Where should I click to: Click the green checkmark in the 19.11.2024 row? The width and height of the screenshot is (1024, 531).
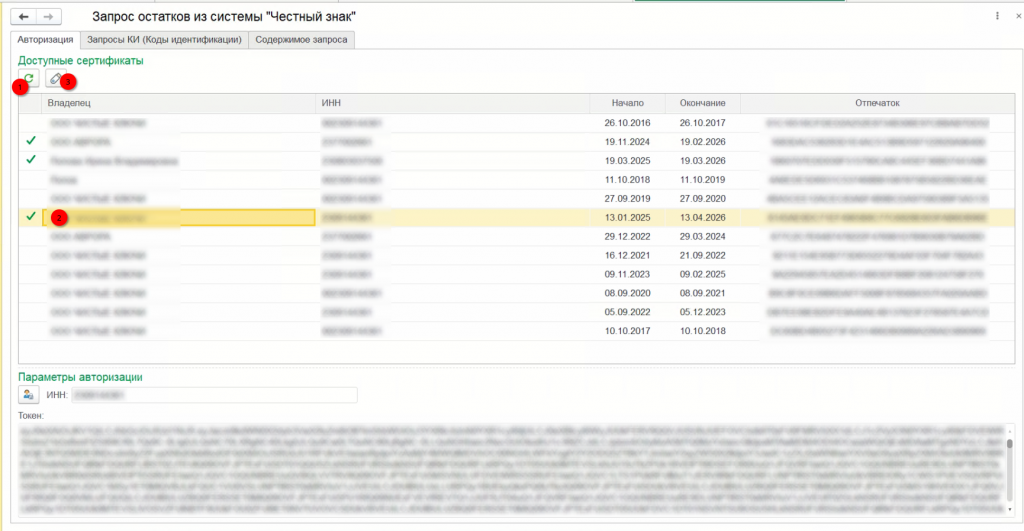[x=31, y=141]
